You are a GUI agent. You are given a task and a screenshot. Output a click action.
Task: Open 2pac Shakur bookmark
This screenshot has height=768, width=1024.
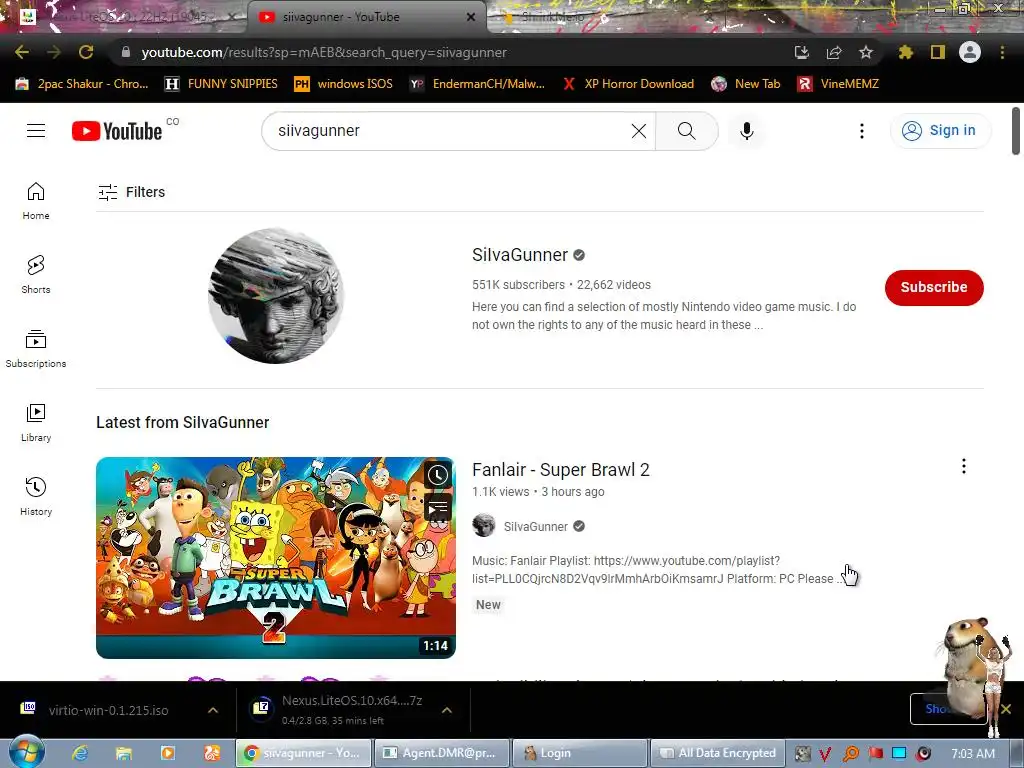(x=82, y=84)
